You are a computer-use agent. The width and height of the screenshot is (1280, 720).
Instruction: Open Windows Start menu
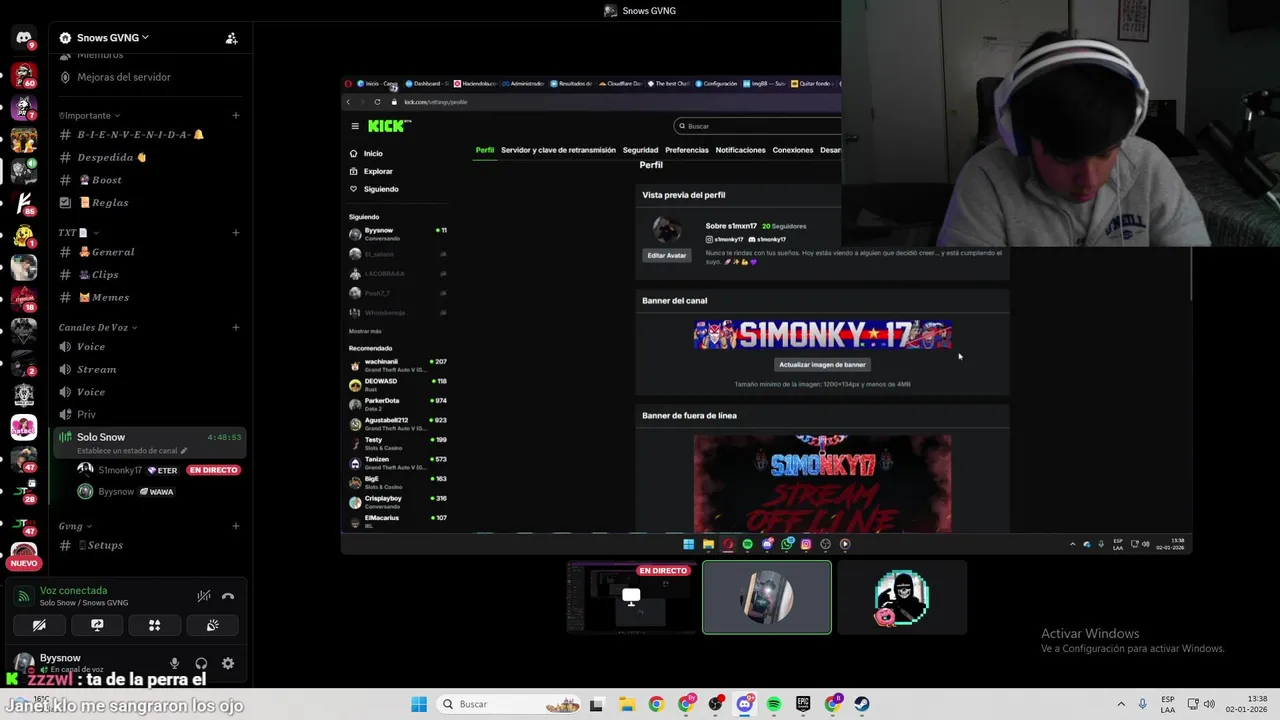[x=419, y=704]
